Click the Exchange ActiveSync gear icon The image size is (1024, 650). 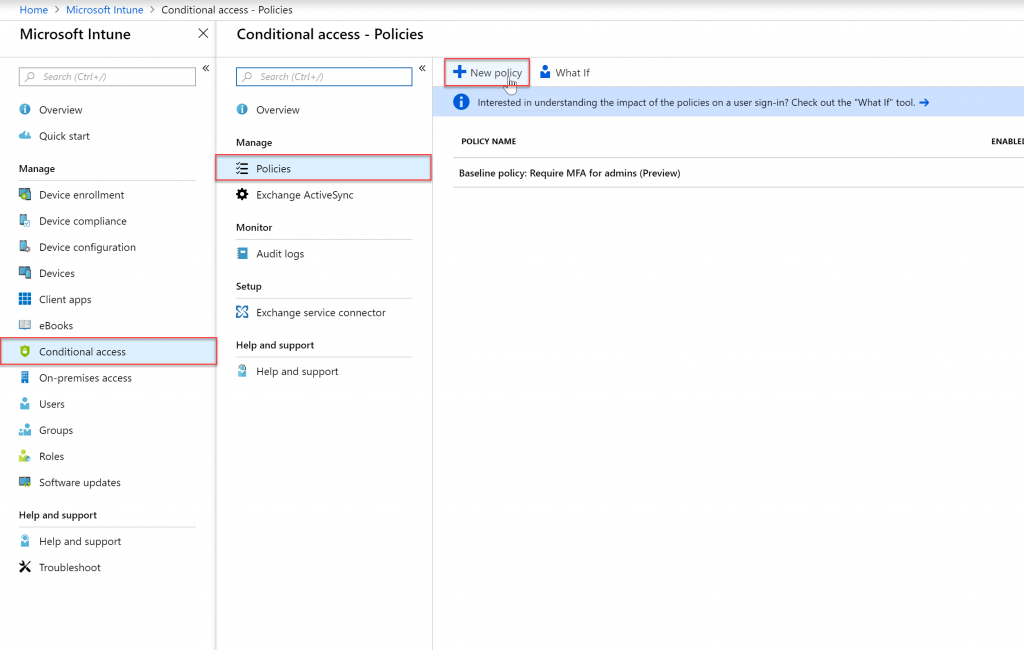click(x=242, y=194)
